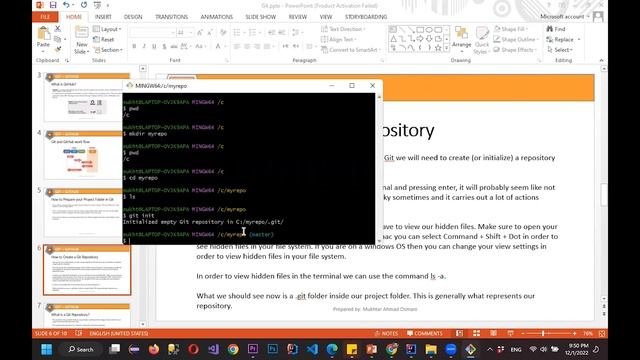Expand Shape Fill options
The image size is (640, 360).
pyautogui.click(x=511, y=29)
